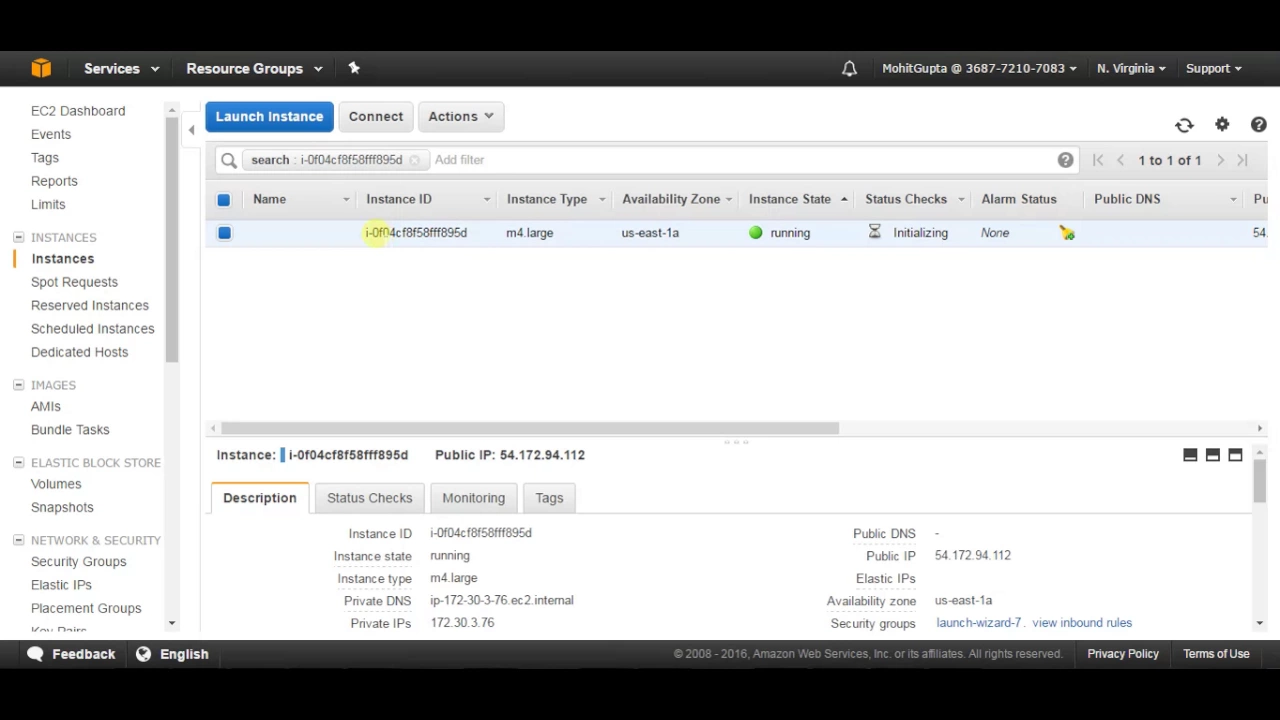The width and height of the screenshot is (1280, 720).
Task: Open Security Groups in sidebar
Action: 79,562
